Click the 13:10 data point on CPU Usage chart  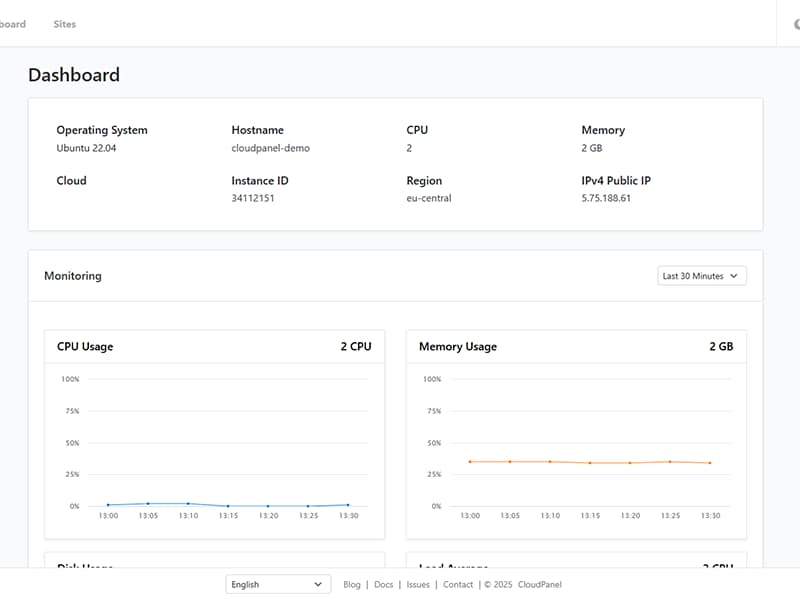point(188,504)
